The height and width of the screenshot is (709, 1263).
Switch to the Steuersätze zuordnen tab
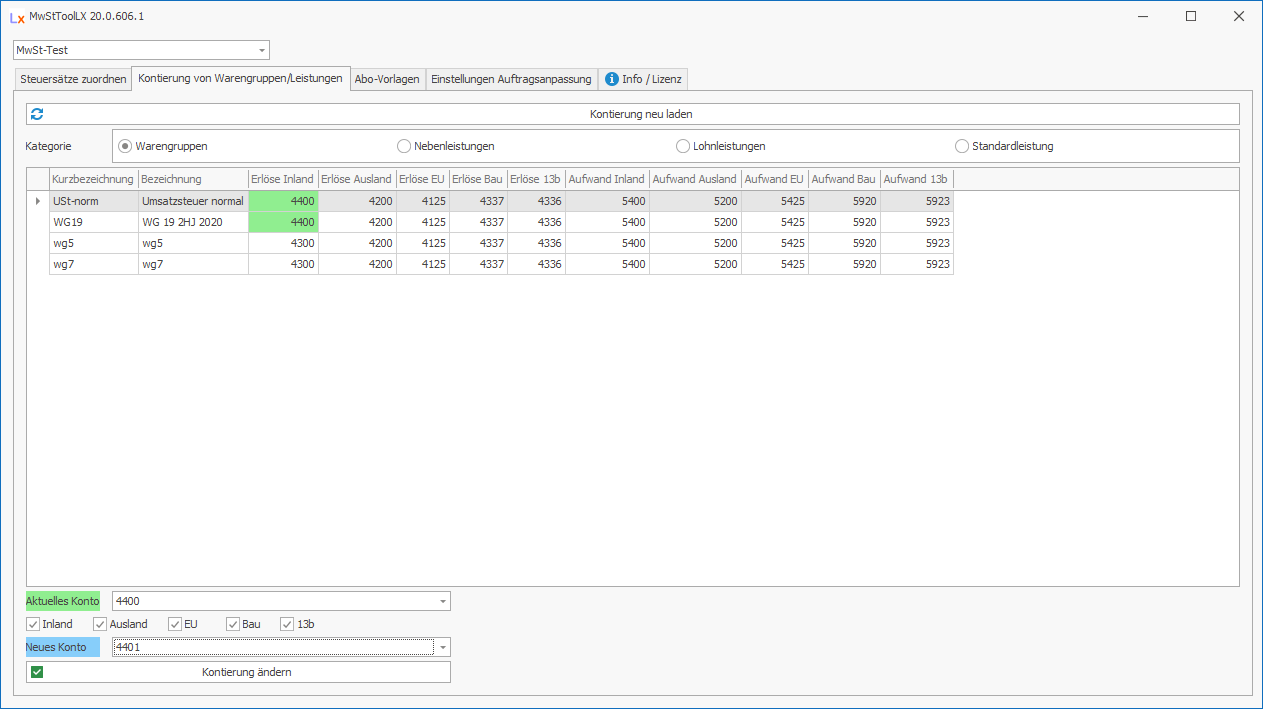(x=73, y=79)
